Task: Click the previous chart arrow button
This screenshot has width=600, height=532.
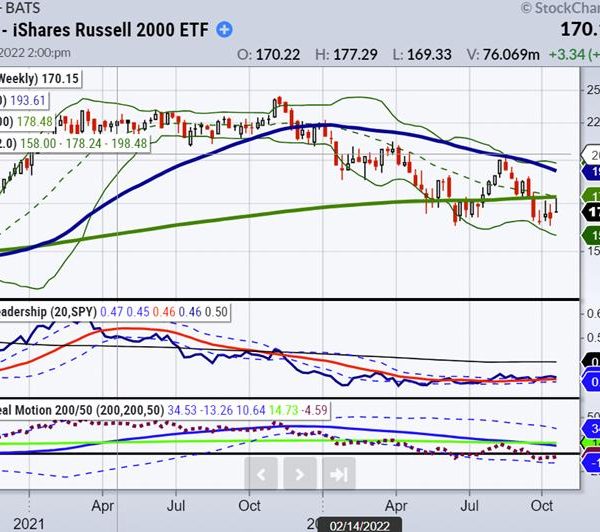Action: tap(261, 474)
